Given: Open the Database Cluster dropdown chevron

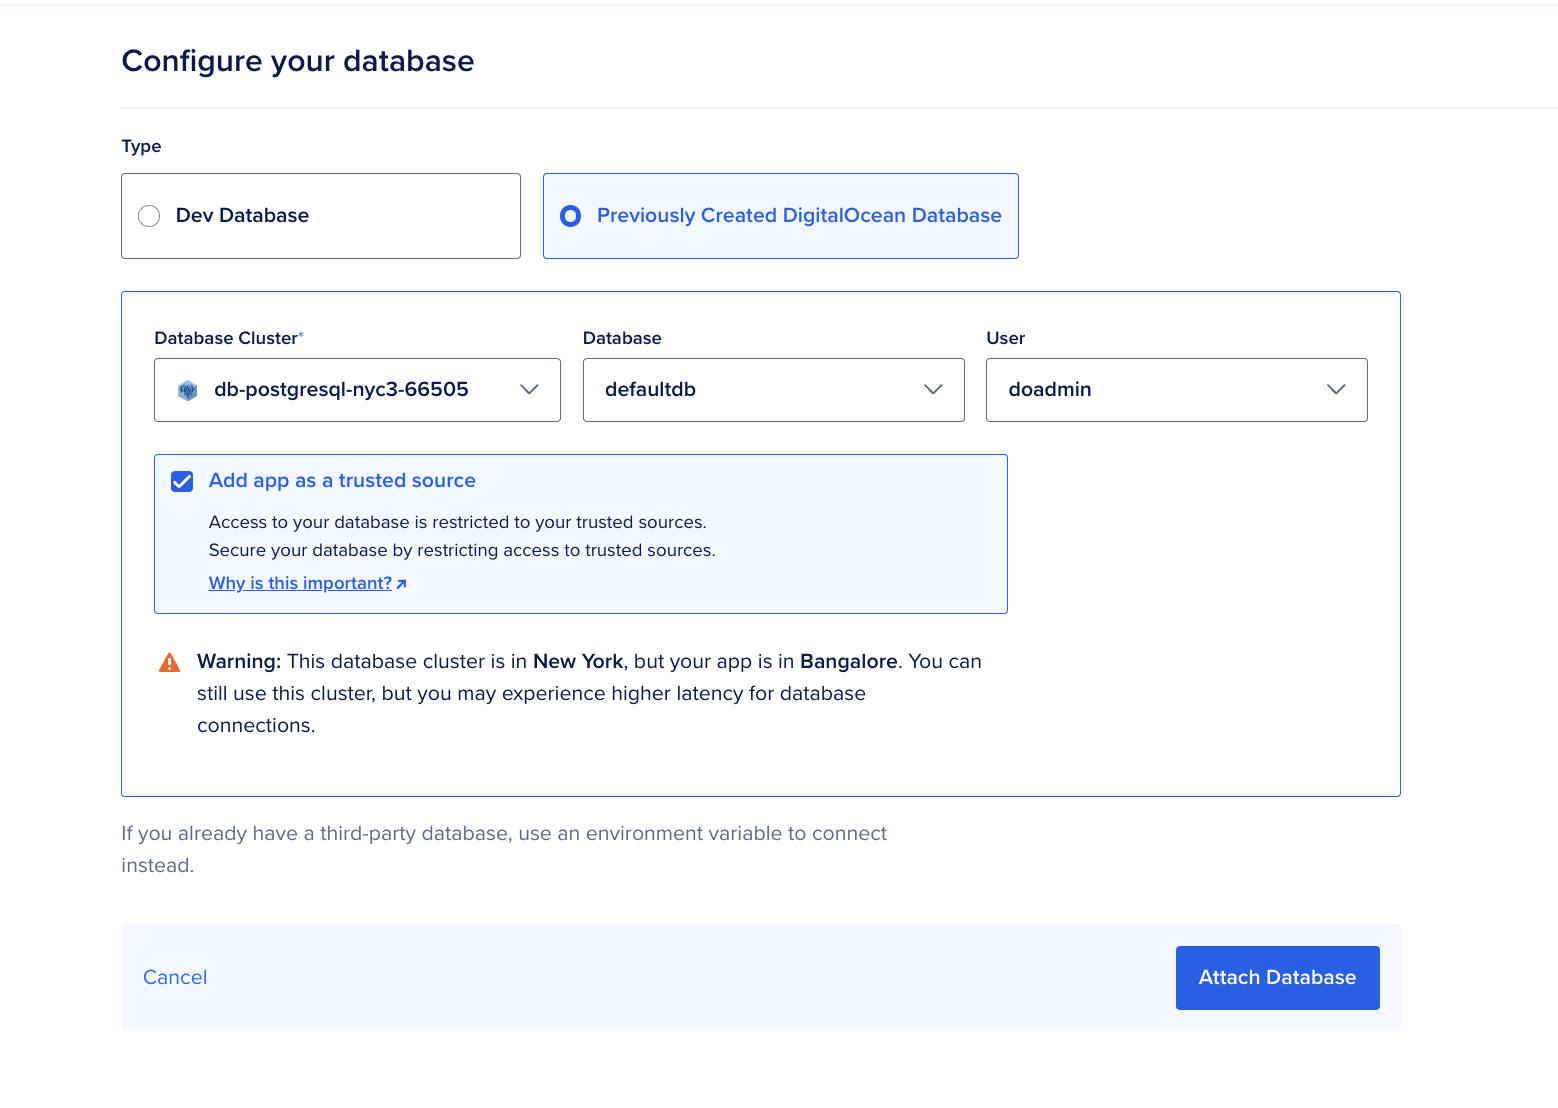Looking at the screenshot, I should pyautogui.click(x=529, y=390).
